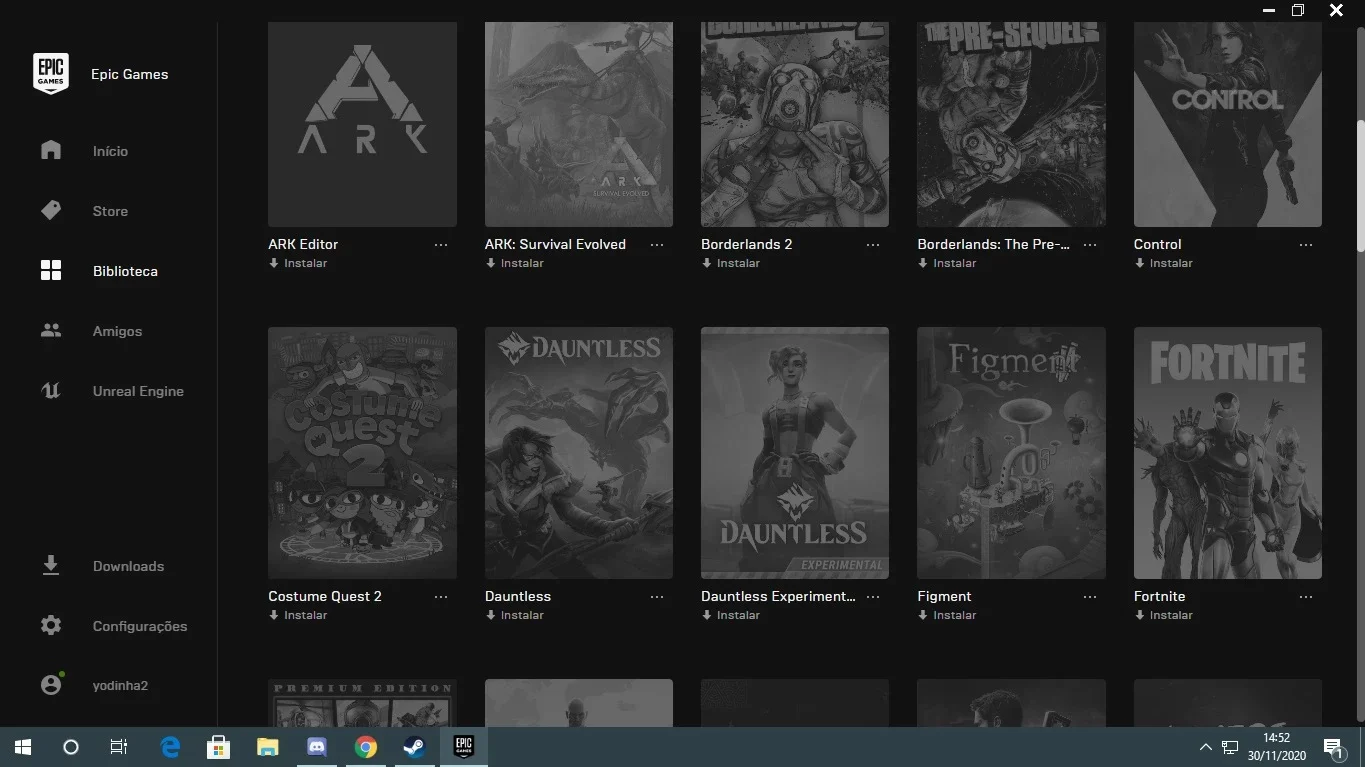Screen dimensions: 1365x767
Task: Click the Epic Games logo icon
Action: (51, 74)
